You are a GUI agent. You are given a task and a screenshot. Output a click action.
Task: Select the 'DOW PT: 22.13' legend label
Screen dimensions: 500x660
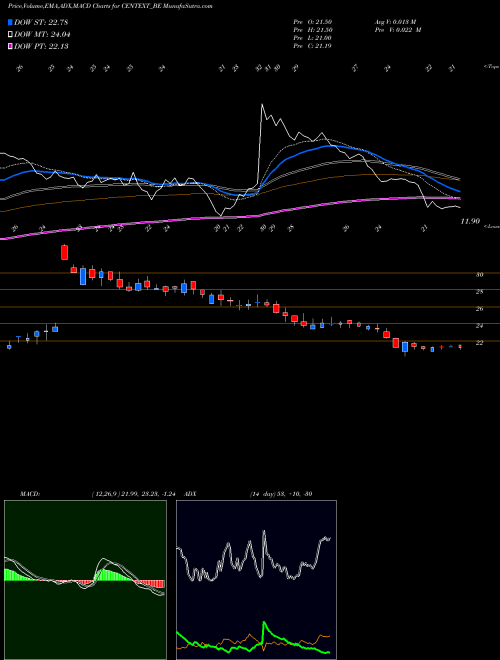pyautogui.click(x=41, y=47)
